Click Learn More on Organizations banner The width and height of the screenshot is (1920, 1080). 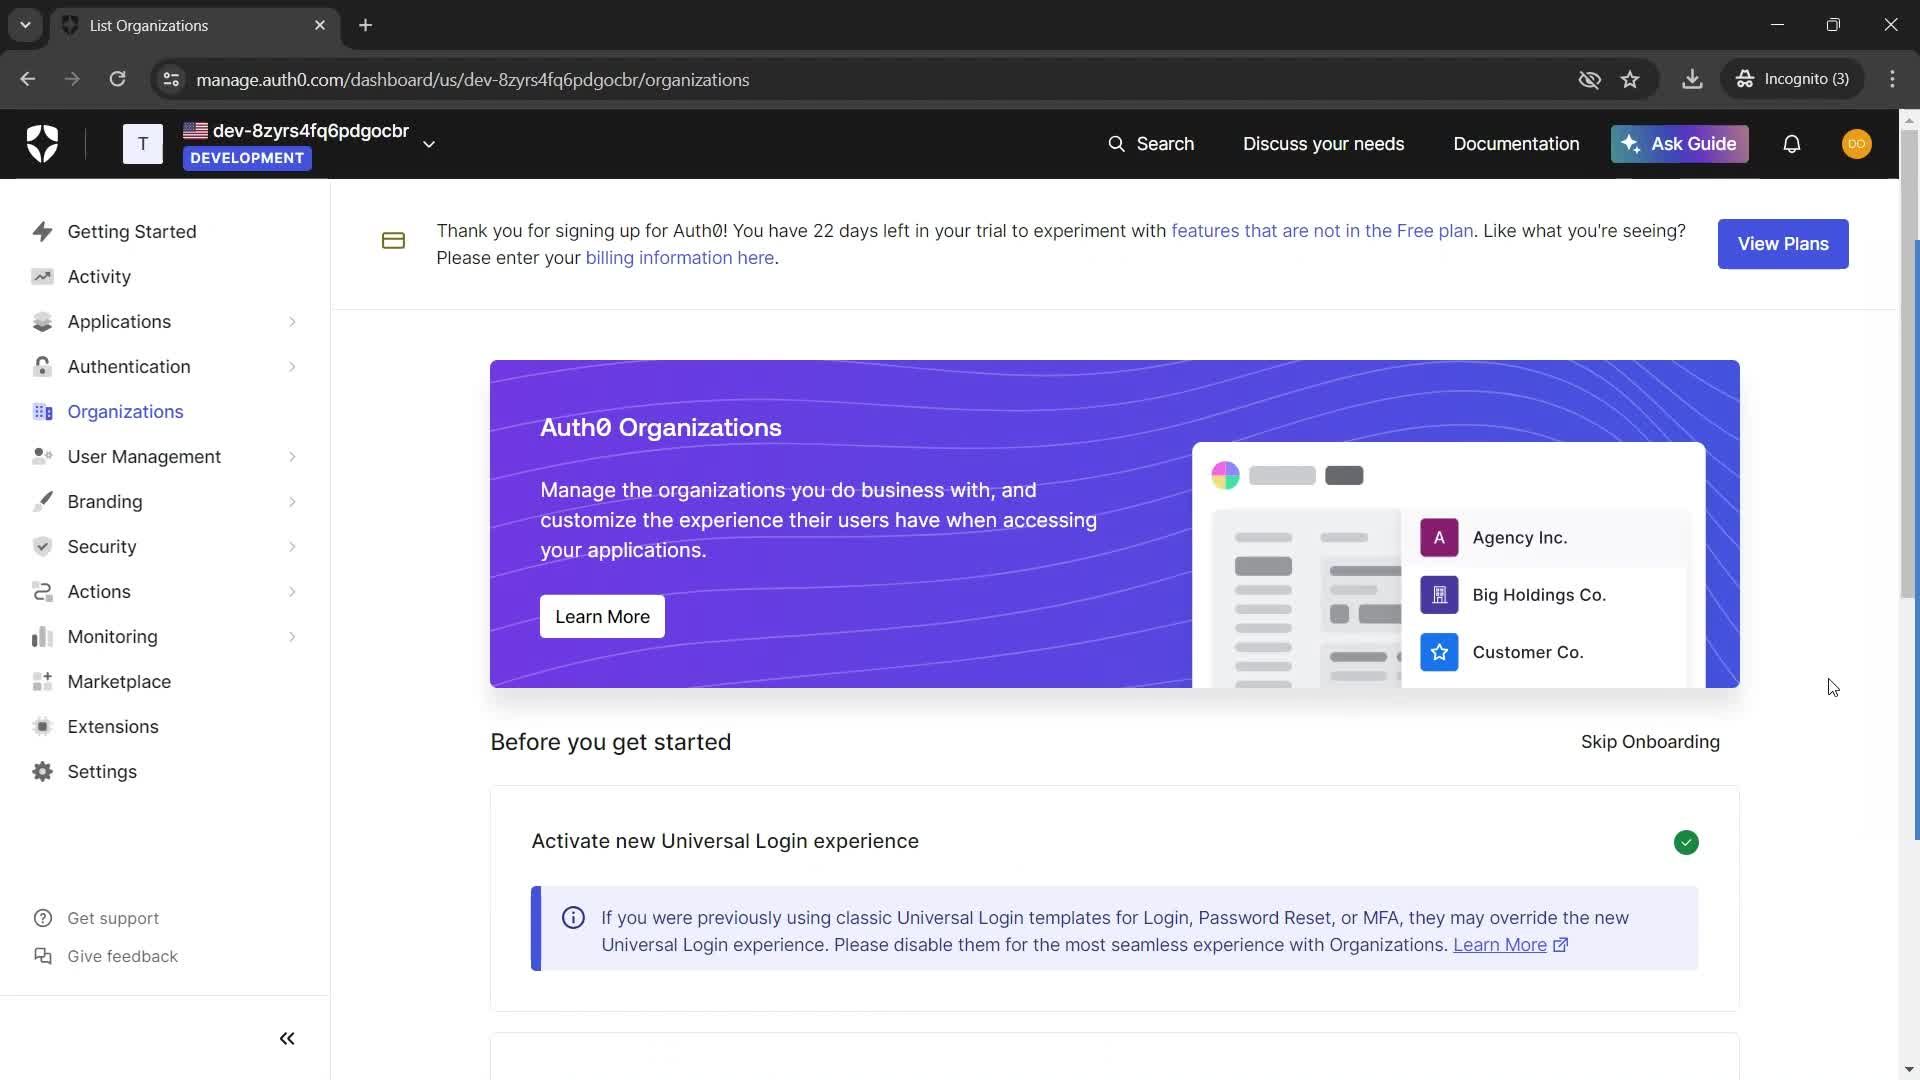(x=602, y=617)
